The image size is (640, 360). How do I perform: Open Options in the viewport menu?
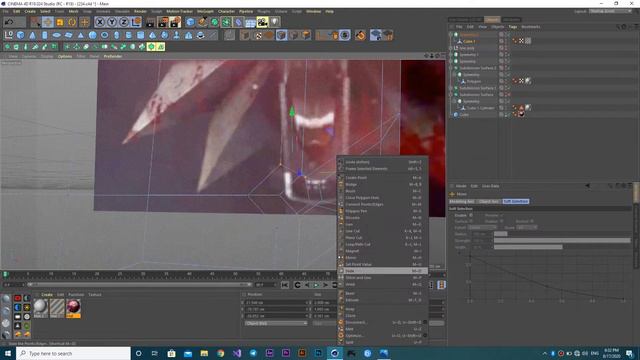point(65,56)
